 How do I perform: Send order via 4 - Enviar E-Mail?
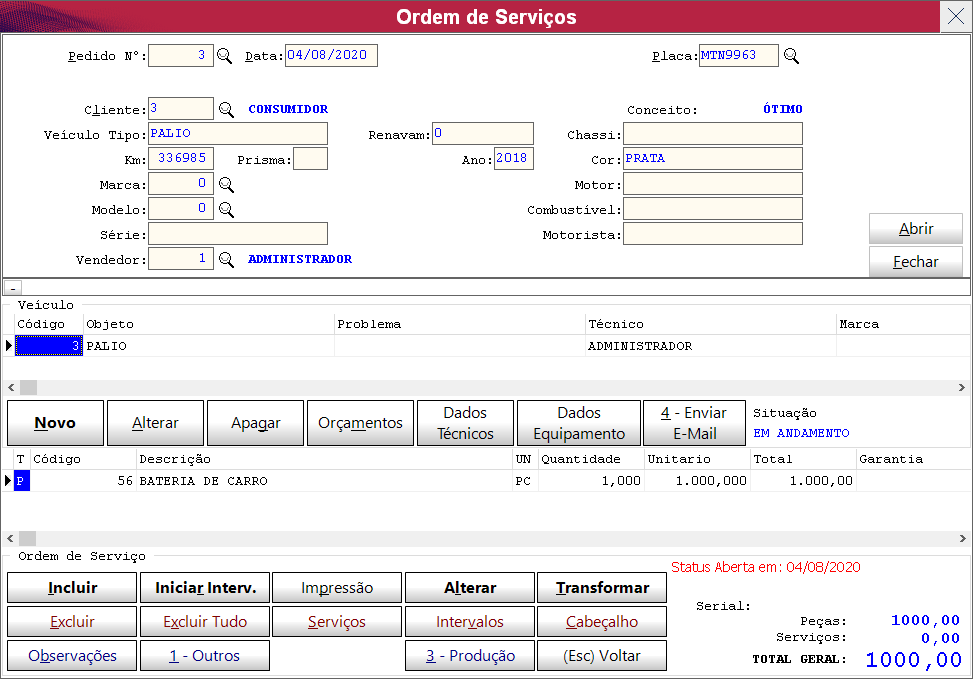click(694, 423)
